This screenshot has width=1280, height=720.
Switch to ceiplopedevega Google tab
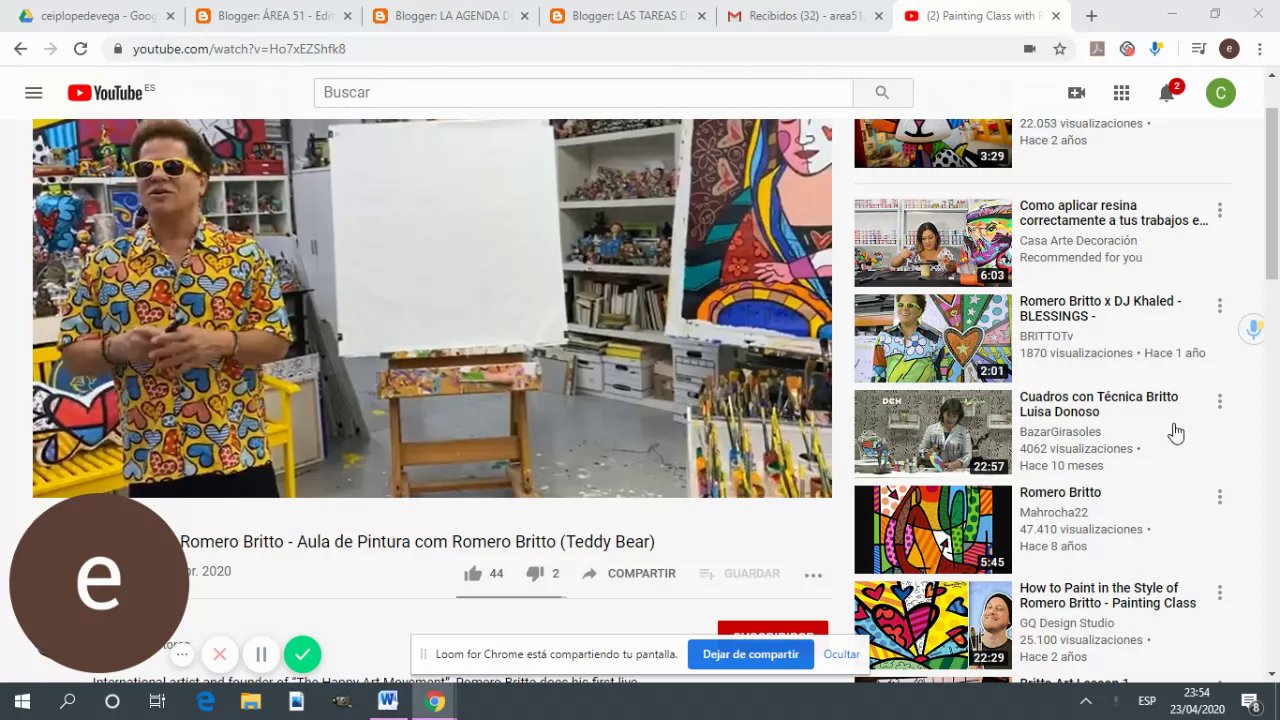[x=95, y=16]
